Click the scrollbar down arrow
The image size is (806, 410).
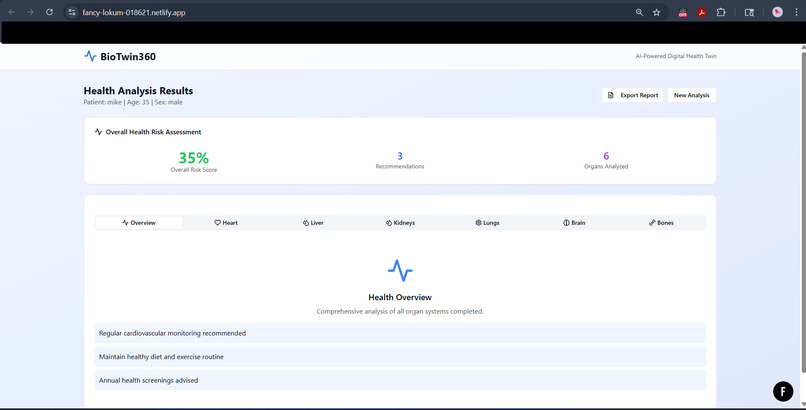point(803,404)
